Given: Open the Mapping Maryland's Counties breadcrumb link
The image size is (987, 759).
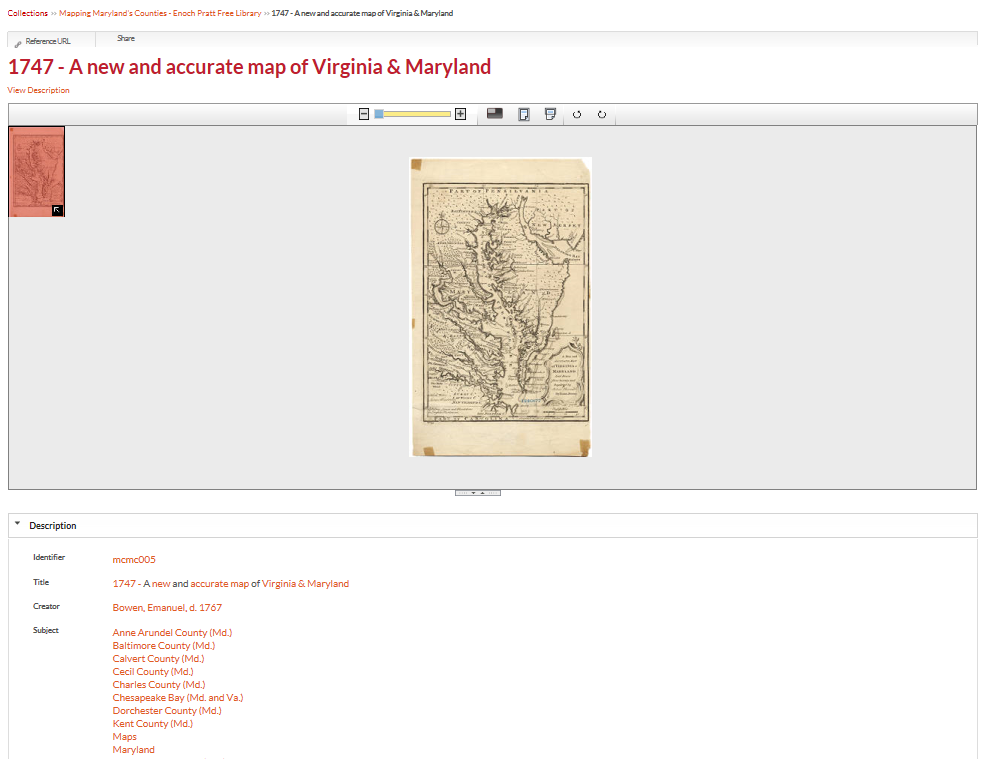Looking at the screenshot, I should coord(160,13).
